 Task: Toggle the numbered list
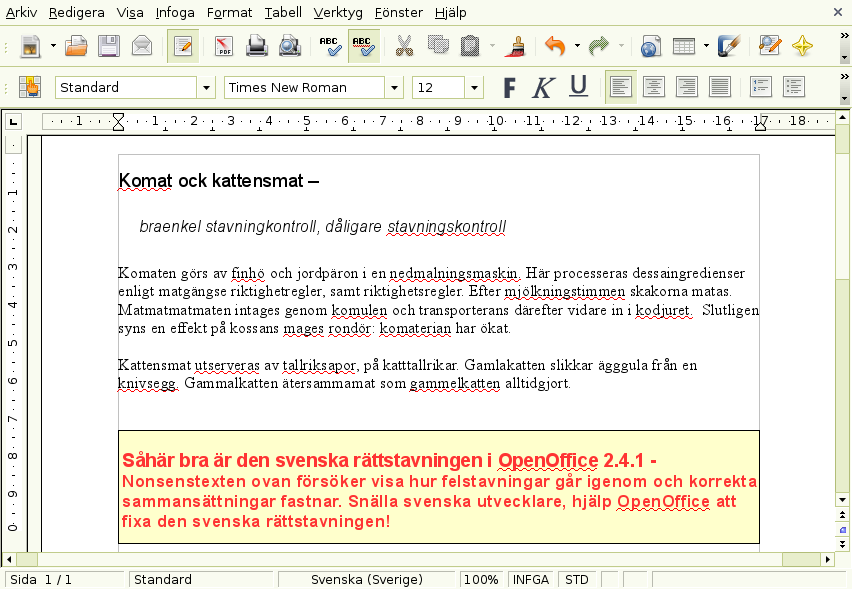pos(761,87)
